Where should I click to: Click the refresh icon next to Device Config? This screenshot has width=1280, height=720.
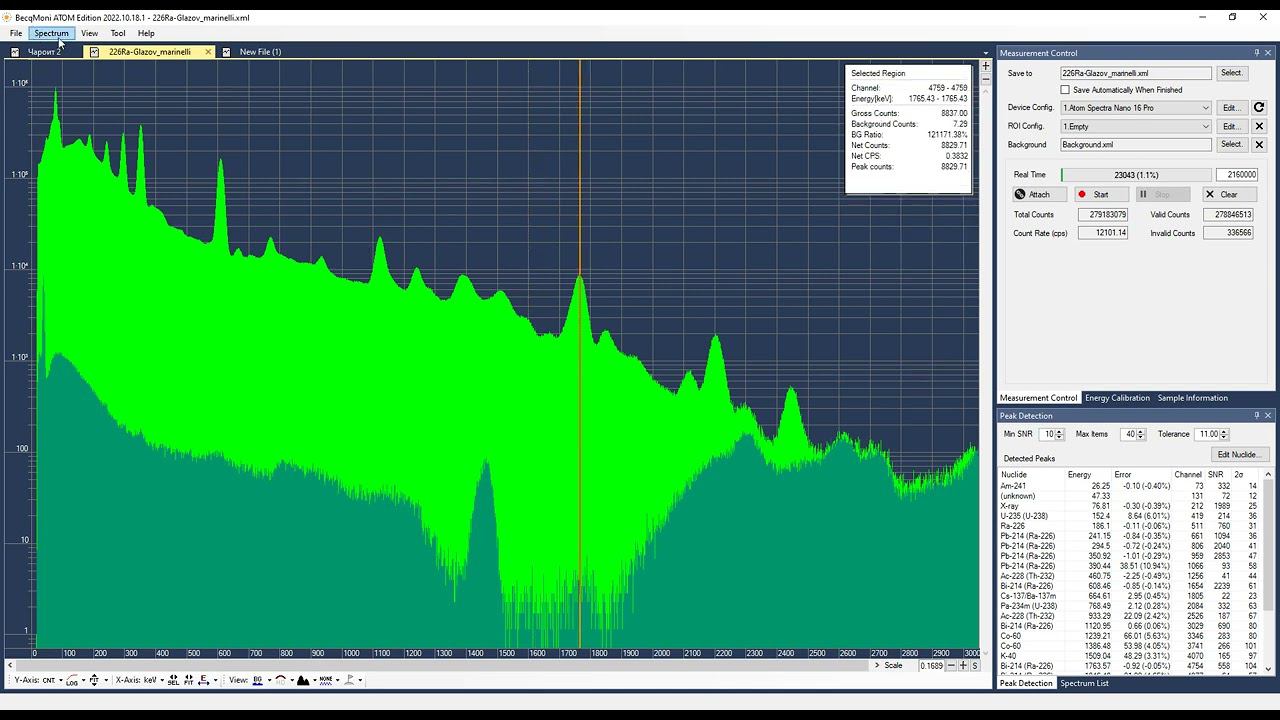tap(1259, 107)
